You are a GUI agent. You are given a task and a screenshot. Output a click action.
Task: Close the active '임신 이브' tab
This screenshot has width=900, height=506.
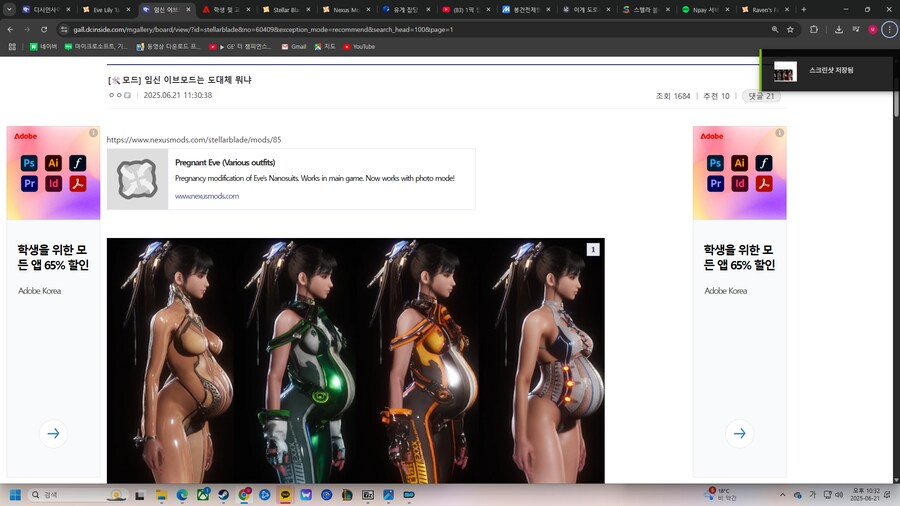(x=188, y=9)
